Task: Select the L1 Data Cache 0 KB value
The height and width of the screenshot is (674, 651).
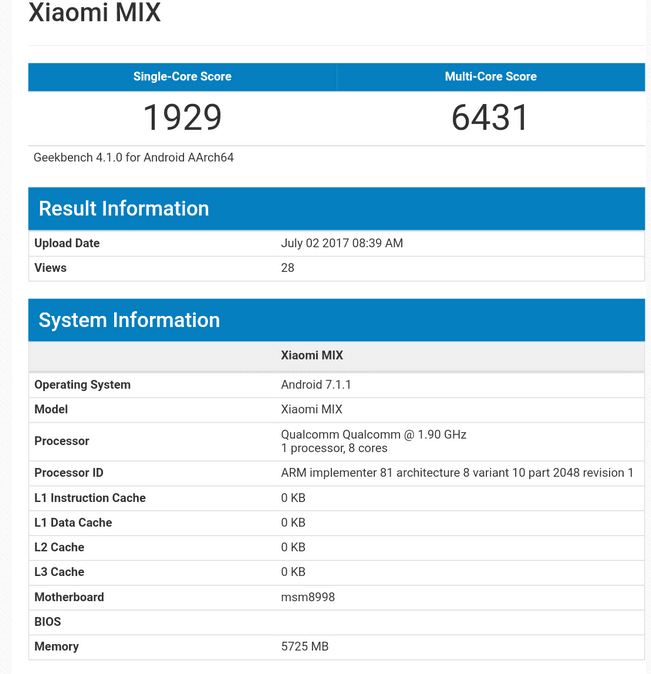Action: click(x=293, y=522)
